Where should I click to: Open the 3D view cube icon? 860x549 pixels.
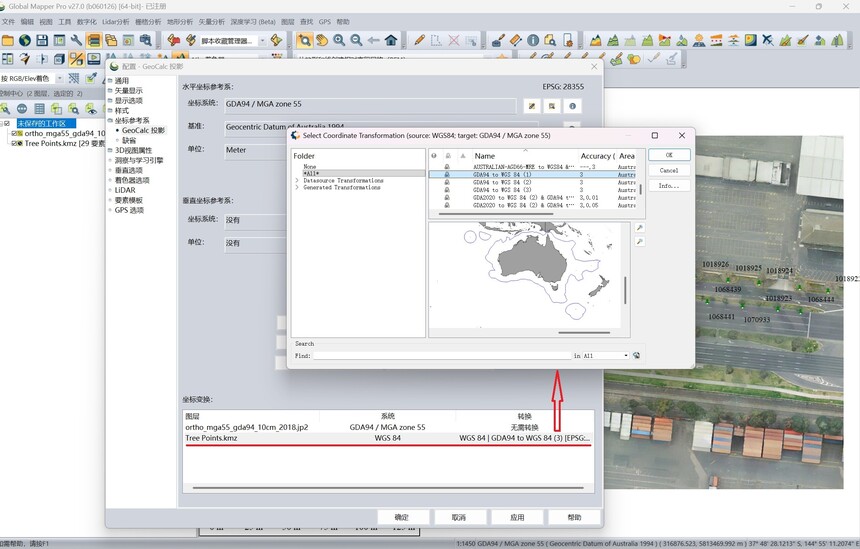[59, 59]
